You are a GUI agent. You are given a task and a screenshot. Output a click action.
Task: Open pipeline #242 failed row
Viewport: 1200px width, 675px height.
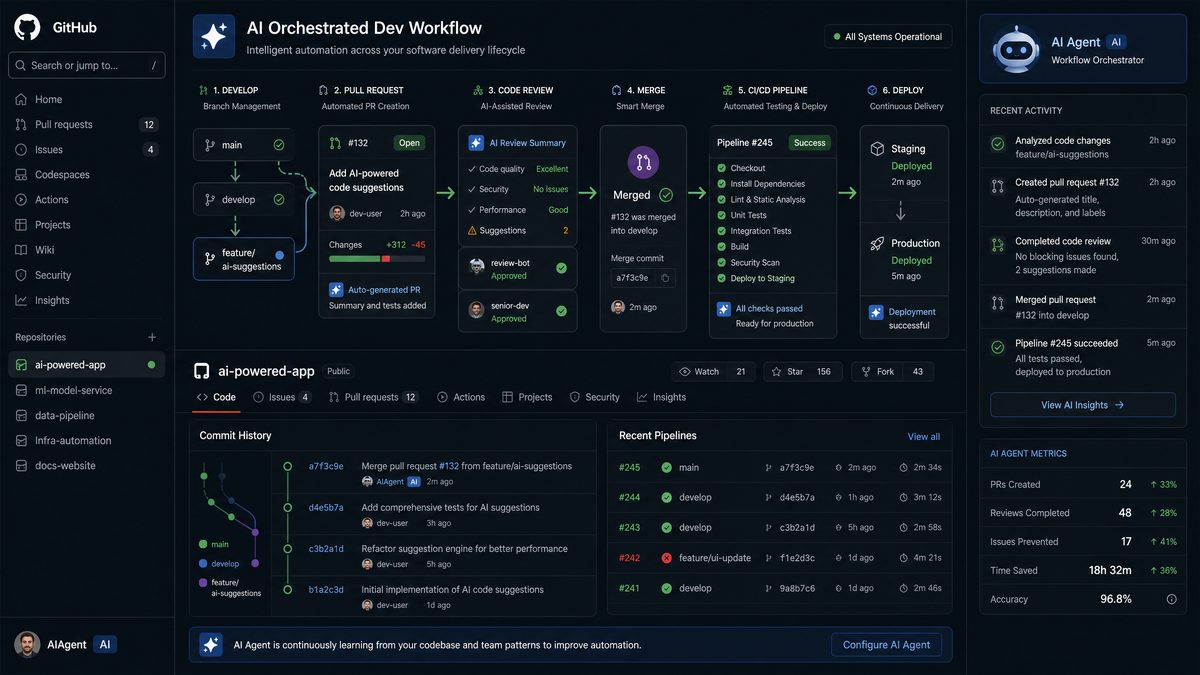780,557
